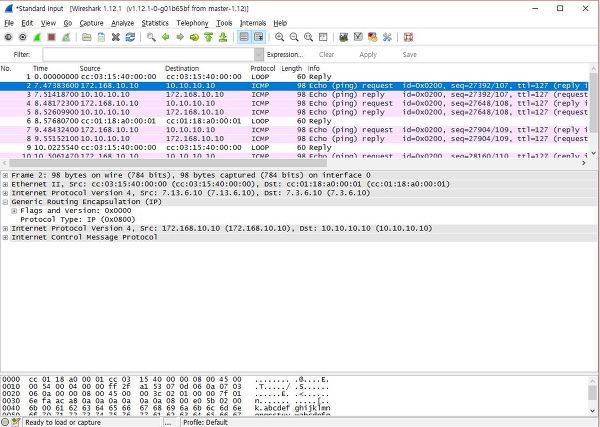Click the Save filter button
The height and width of the screenshot is (427, 600).
coord(409,55)
